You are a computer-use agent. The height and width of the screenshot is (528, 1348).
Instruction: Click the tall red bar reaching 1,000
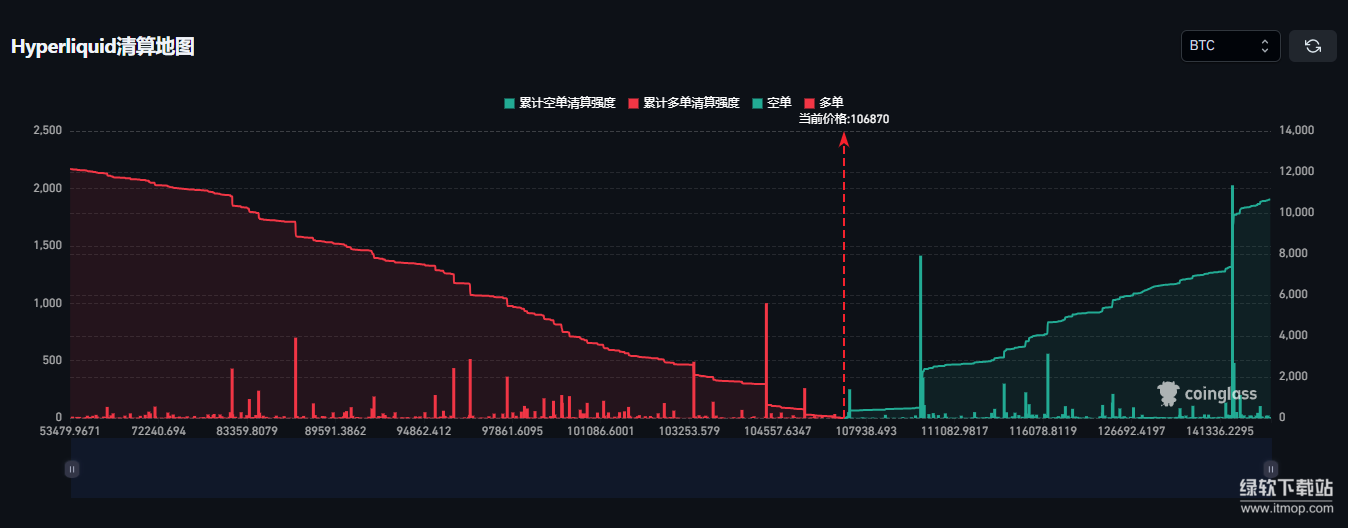point(766,360)
